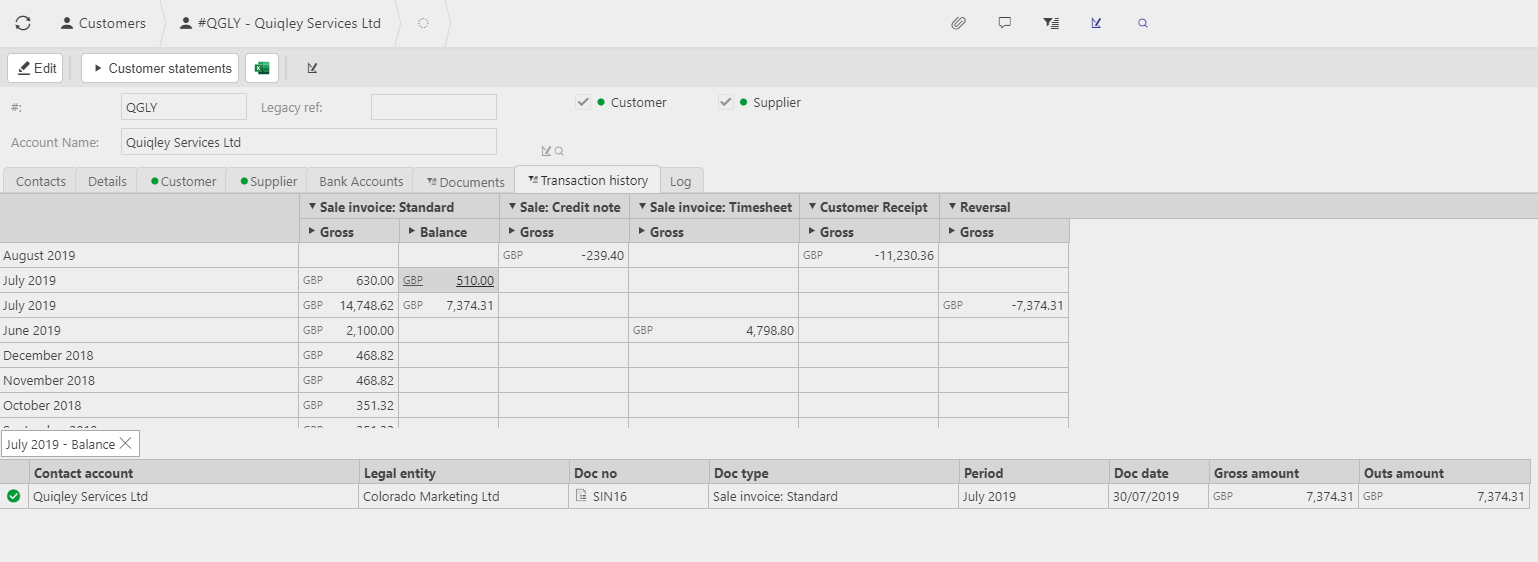The width and height of the screenshot is (1538, 562).
Task: Click the refresh icon in the top-left
Action: (x=23, y=23)
